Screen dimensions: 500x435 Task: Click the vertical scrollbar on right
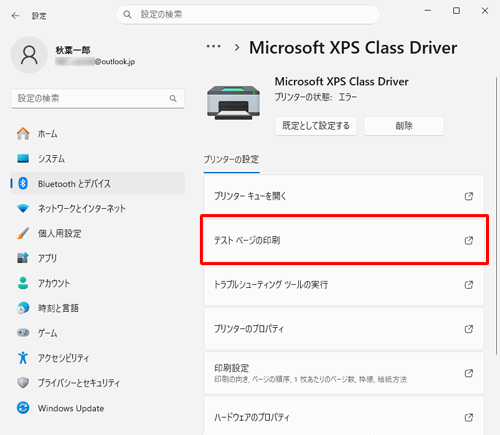[x=496, y=216]
